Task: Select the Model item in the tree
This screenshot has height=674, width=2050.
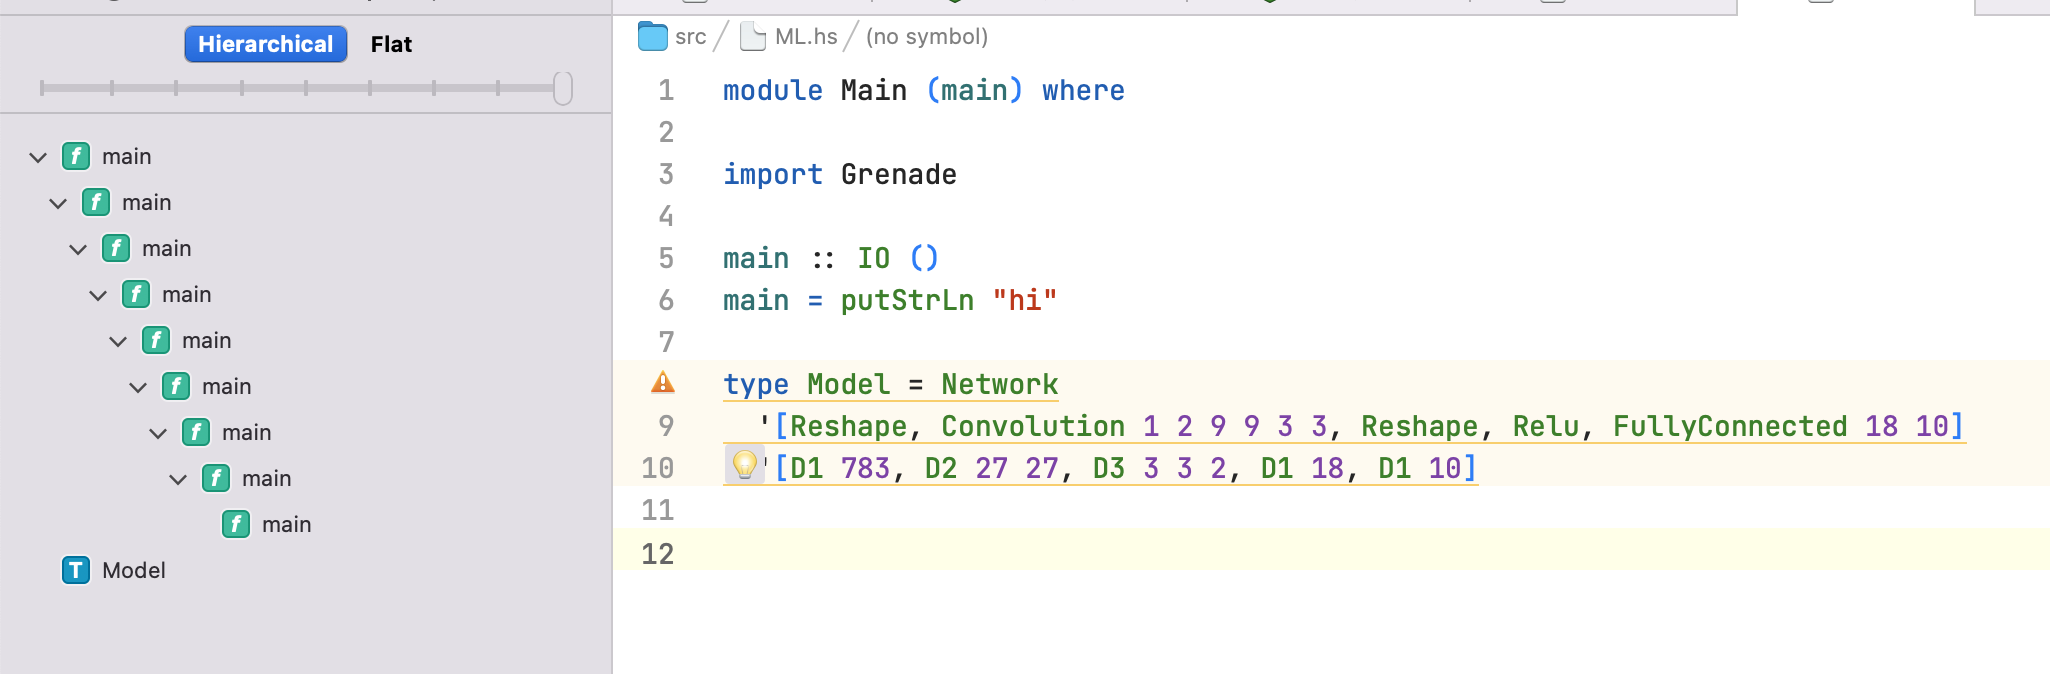Action: pyautogui.click(x=134, y=570)
